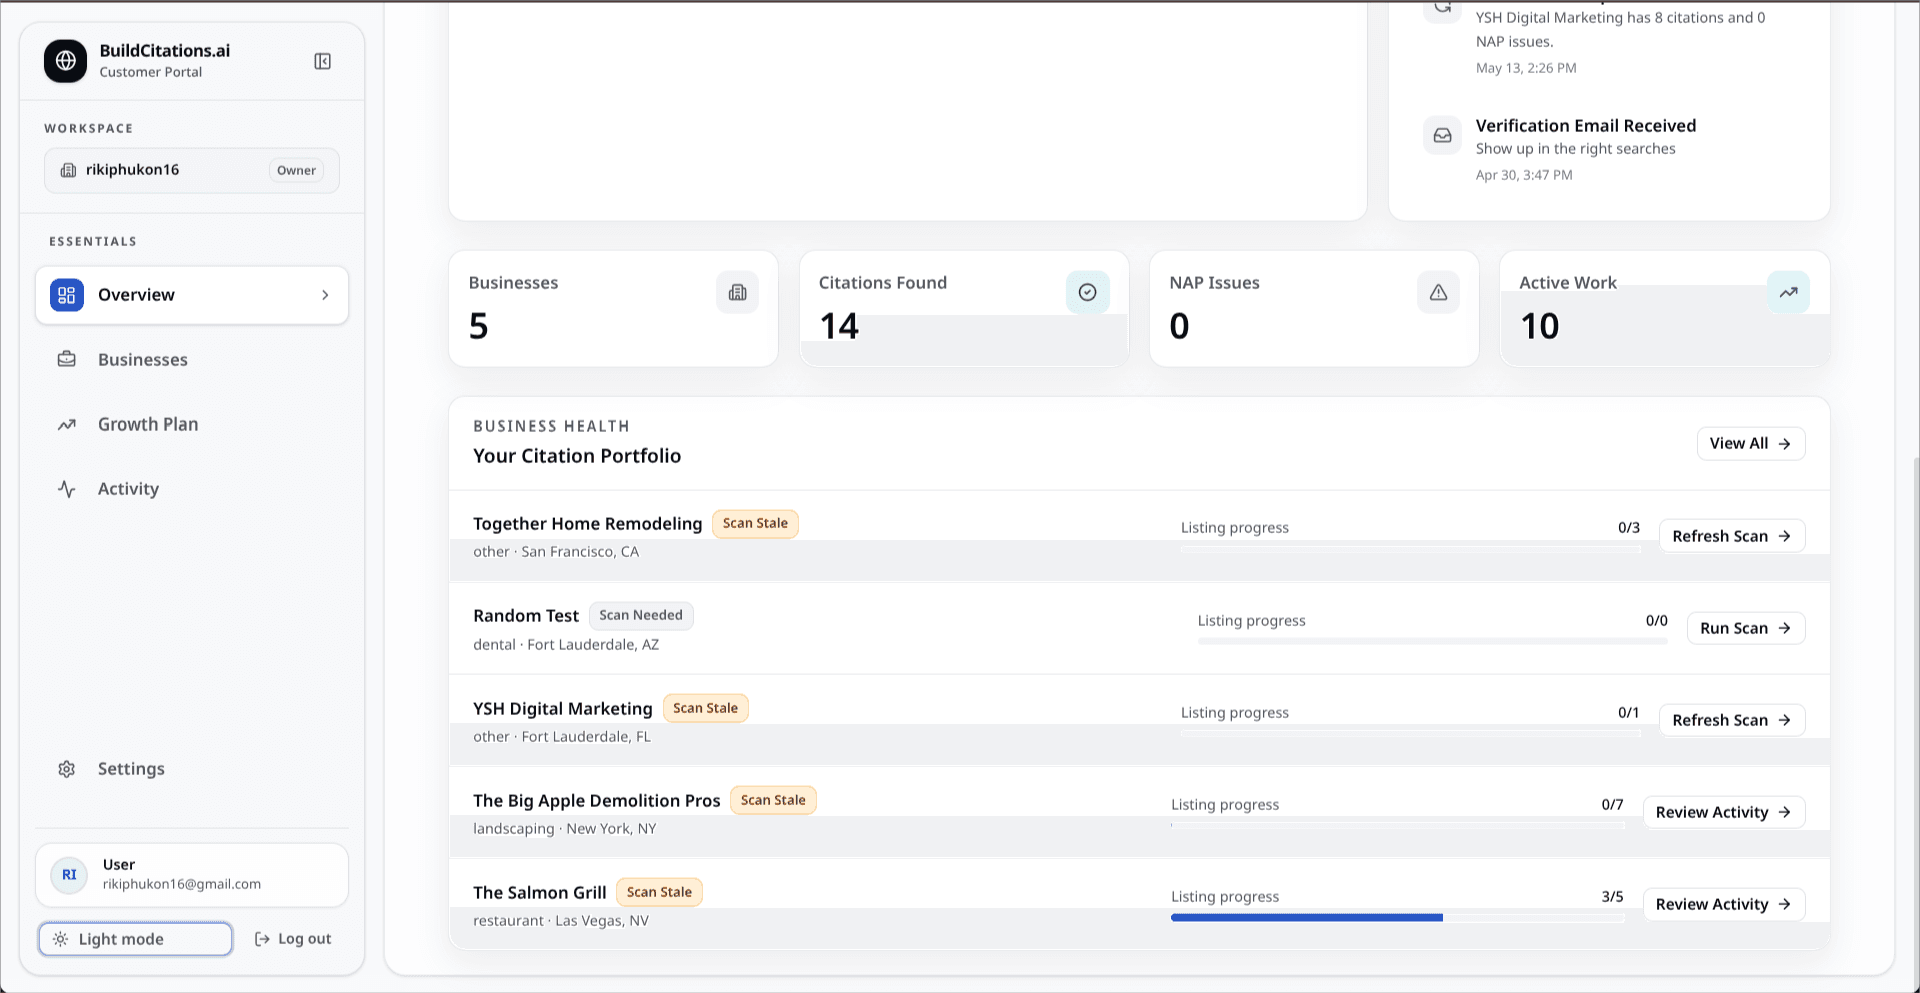1920x993 pixels.
Task: Click the Activity pulse icon
Action: [x=67, y=489]
